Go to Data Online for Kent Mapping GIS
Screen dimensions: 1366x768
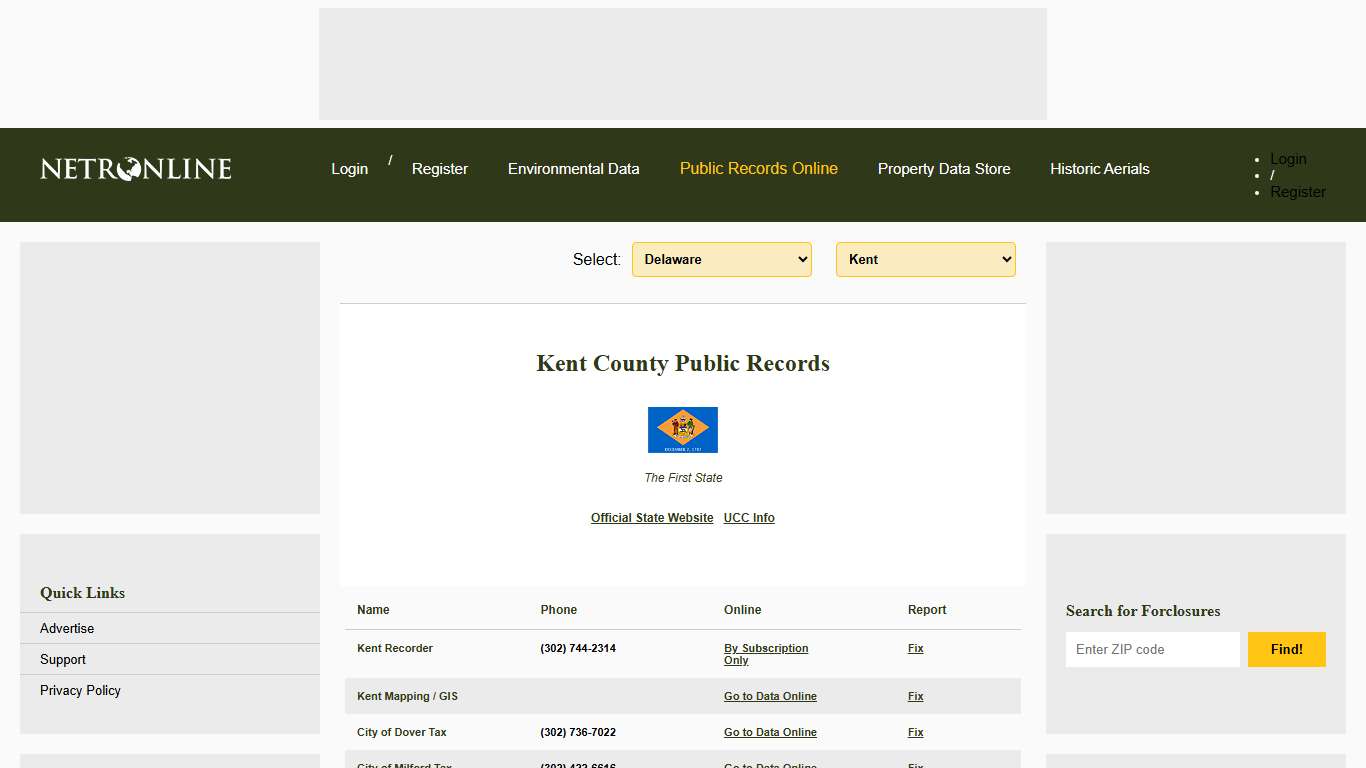pos(770,696)
